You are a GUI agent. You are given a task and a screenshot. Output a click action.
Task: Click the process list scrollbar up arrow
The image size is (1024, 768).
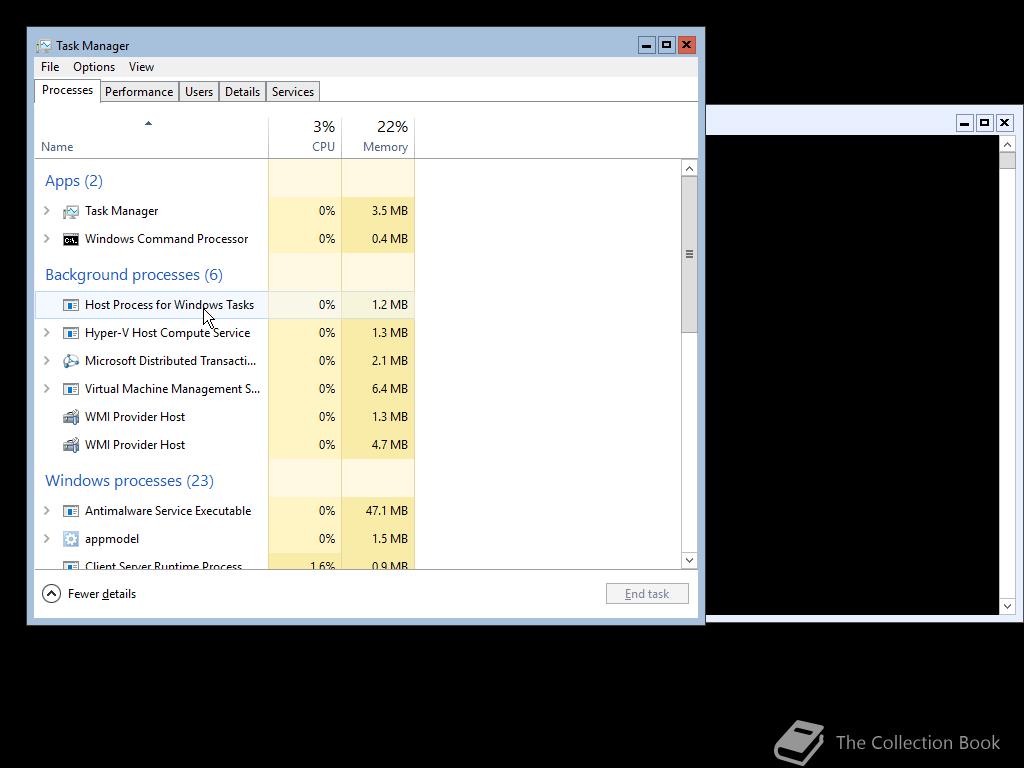pos(689,168)
